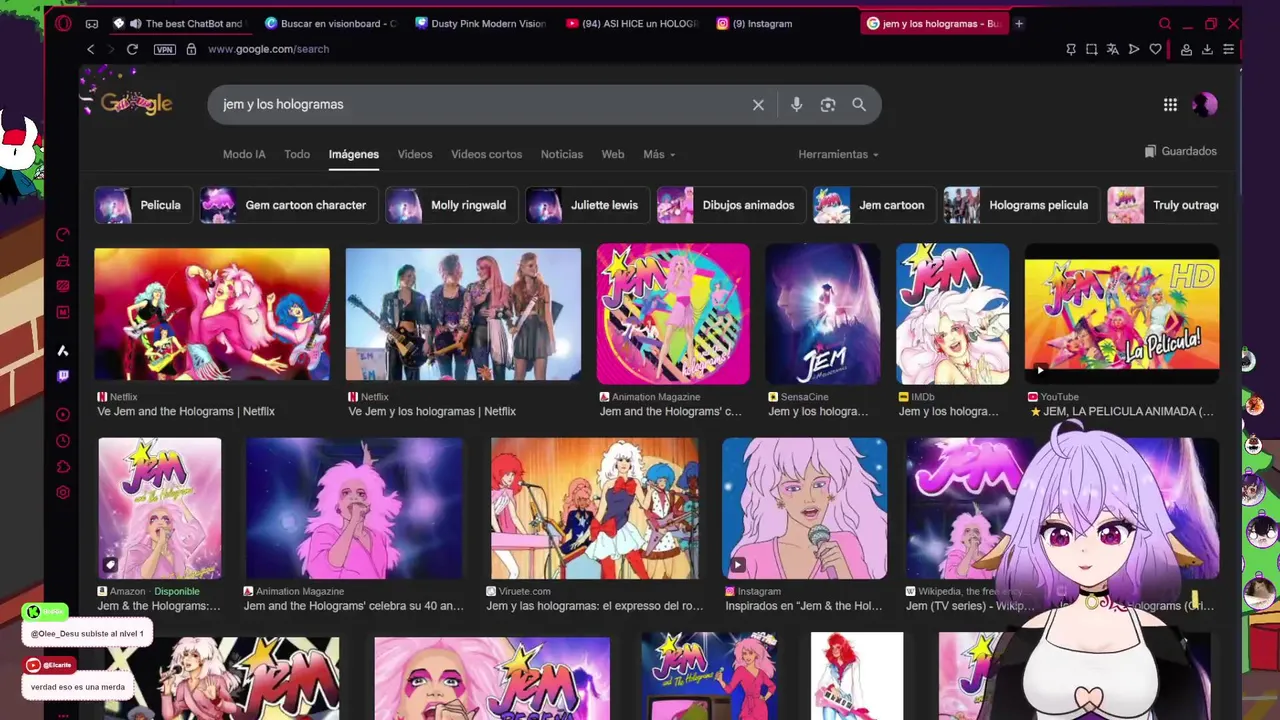
Task: Open Player sidebar icon
Action: 63,415
